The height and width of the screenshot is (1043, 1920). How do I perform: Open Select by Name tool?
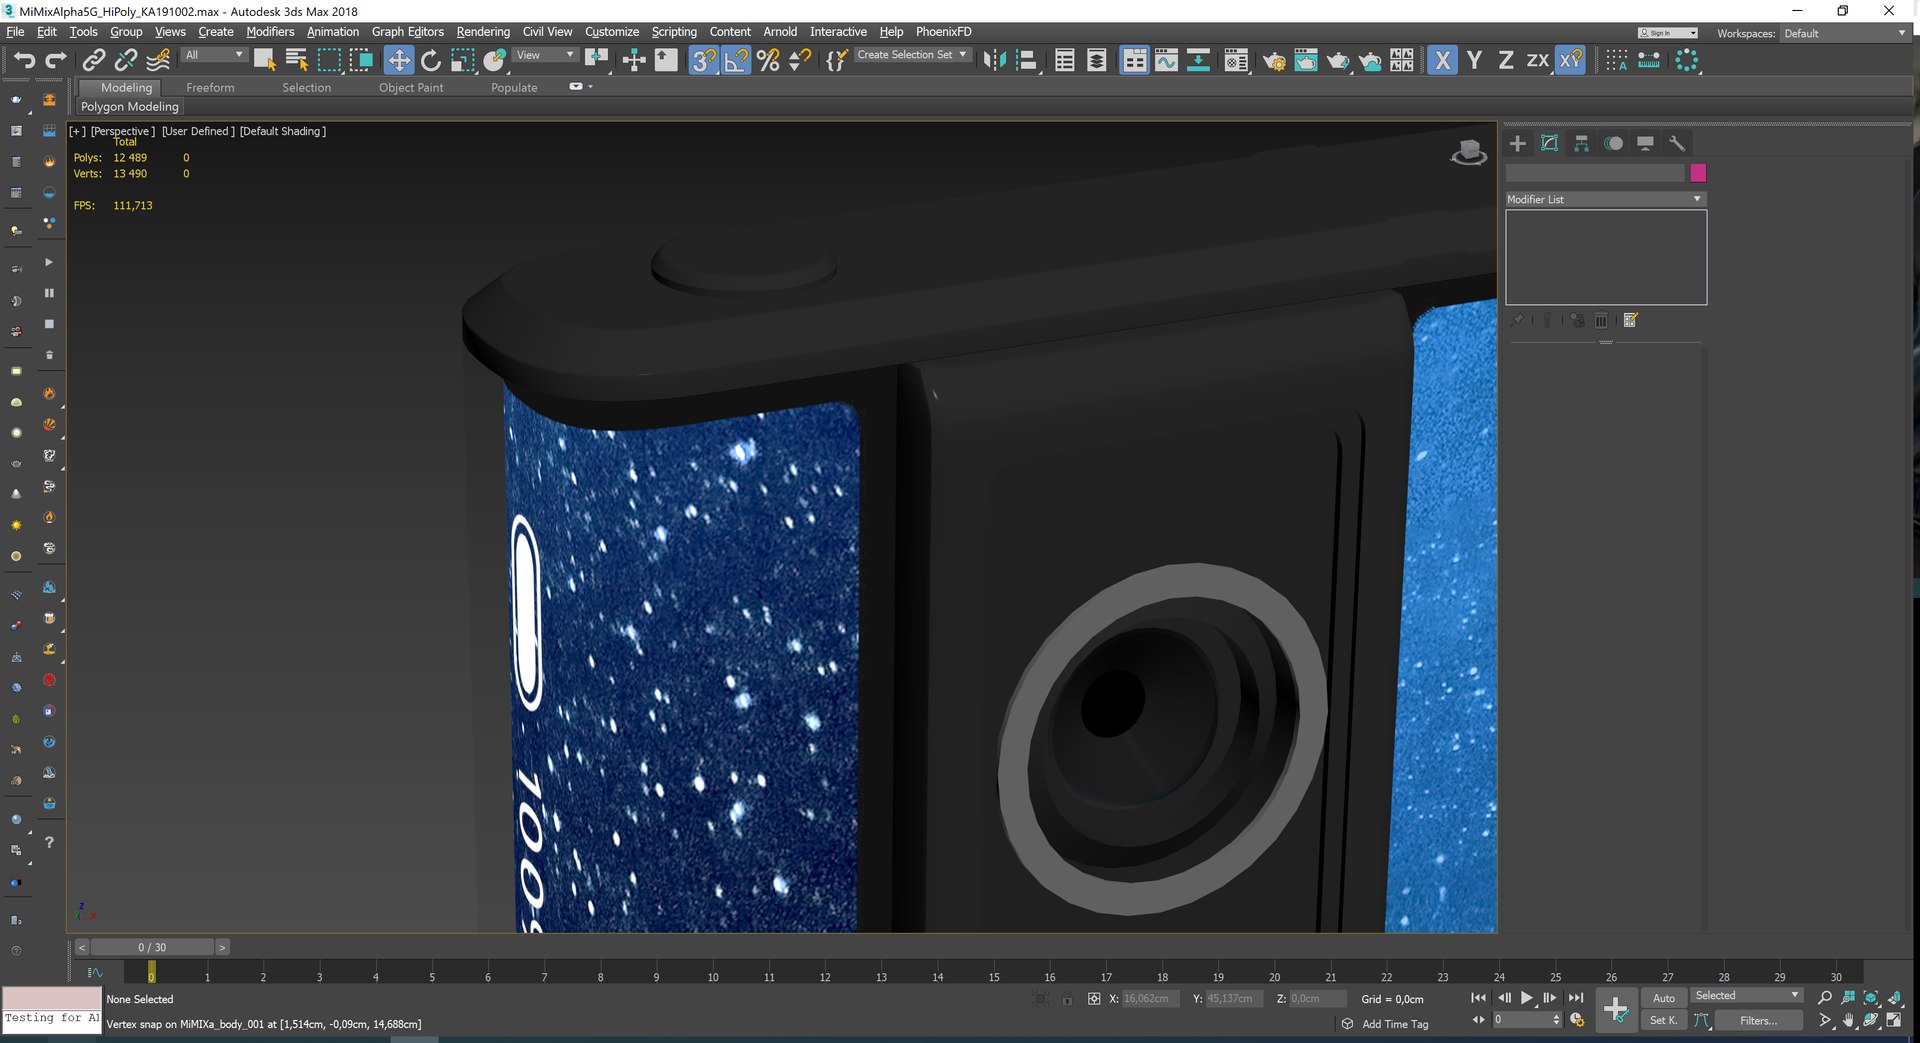click(x=297, y=60)
